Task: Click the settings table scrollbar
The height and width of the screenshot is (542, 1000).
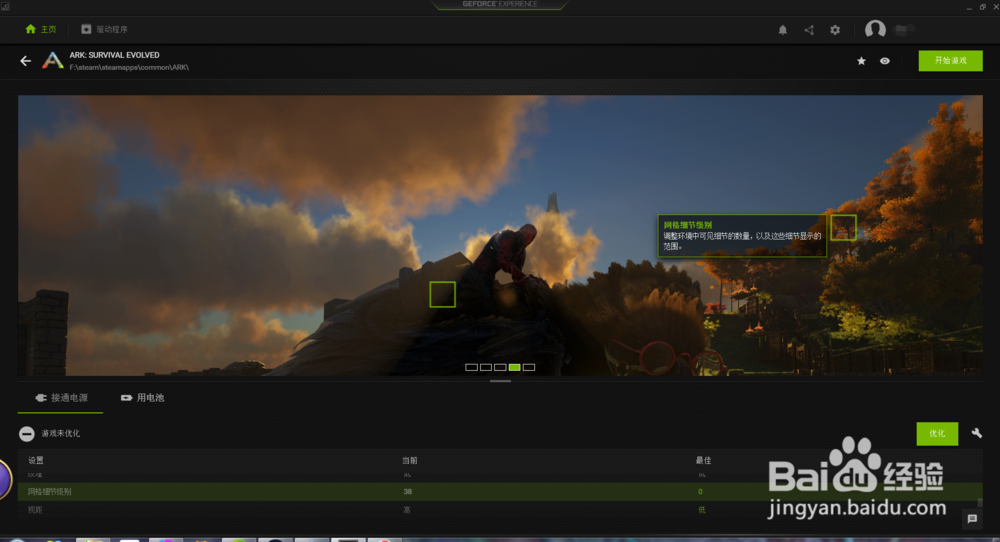Action: pyautogui.click(x=980, y=502)
